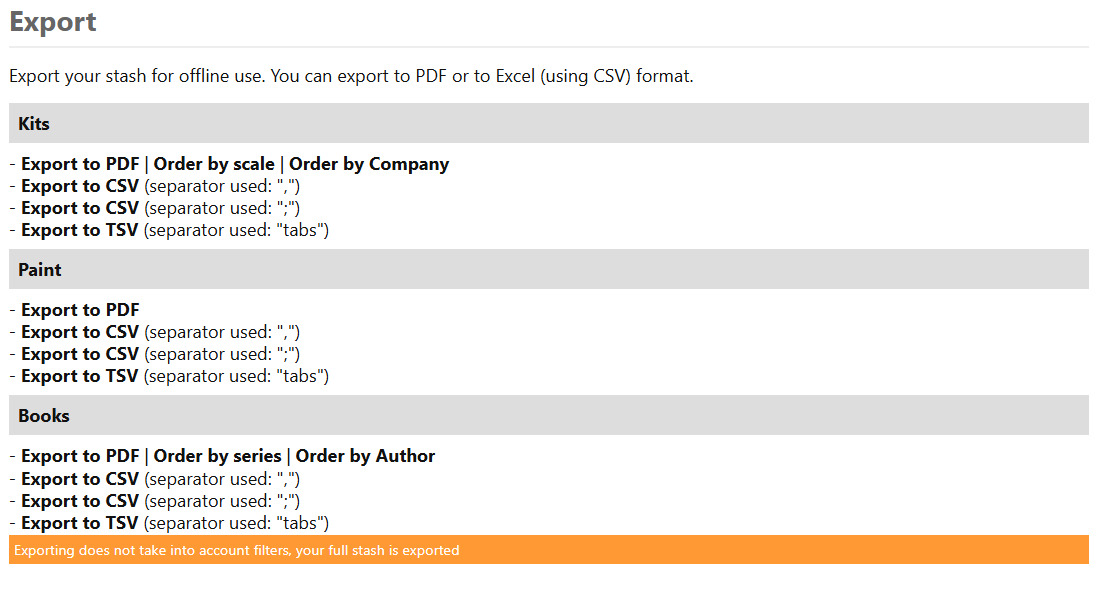The image size is (1106, 589).
Task: Click the orange export filters notice
Action: [549, 549]
